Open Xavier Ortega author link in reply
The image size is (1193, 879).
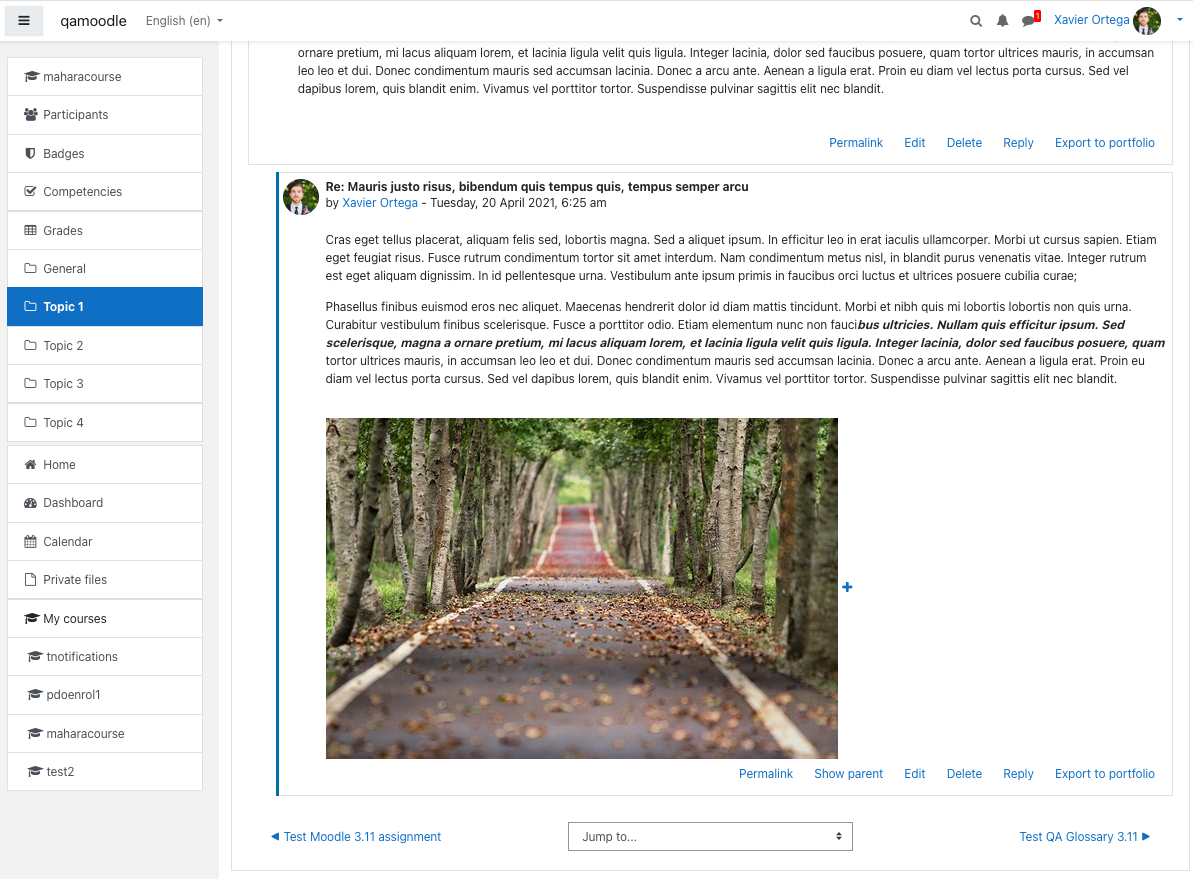(x=380, y=202)
